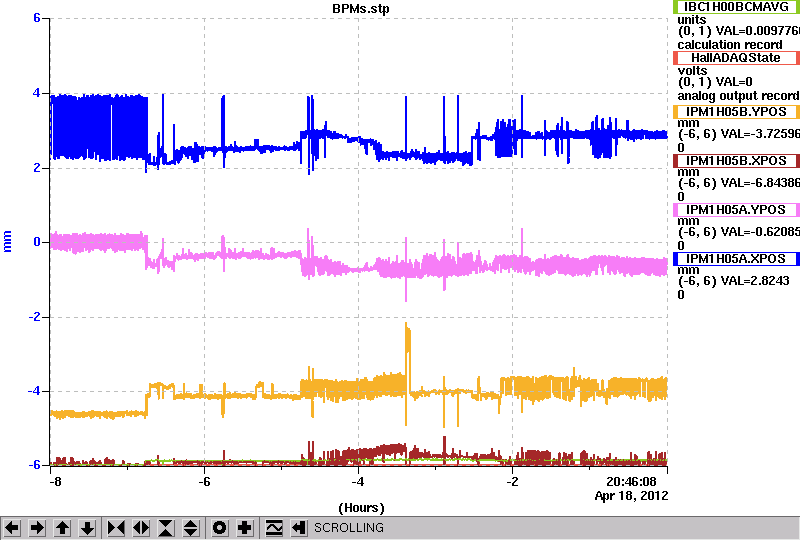Screen dimensions: 800x540
Task: Click the horizontal bowtie zoom-in time icon
Action: coord(116,528)
